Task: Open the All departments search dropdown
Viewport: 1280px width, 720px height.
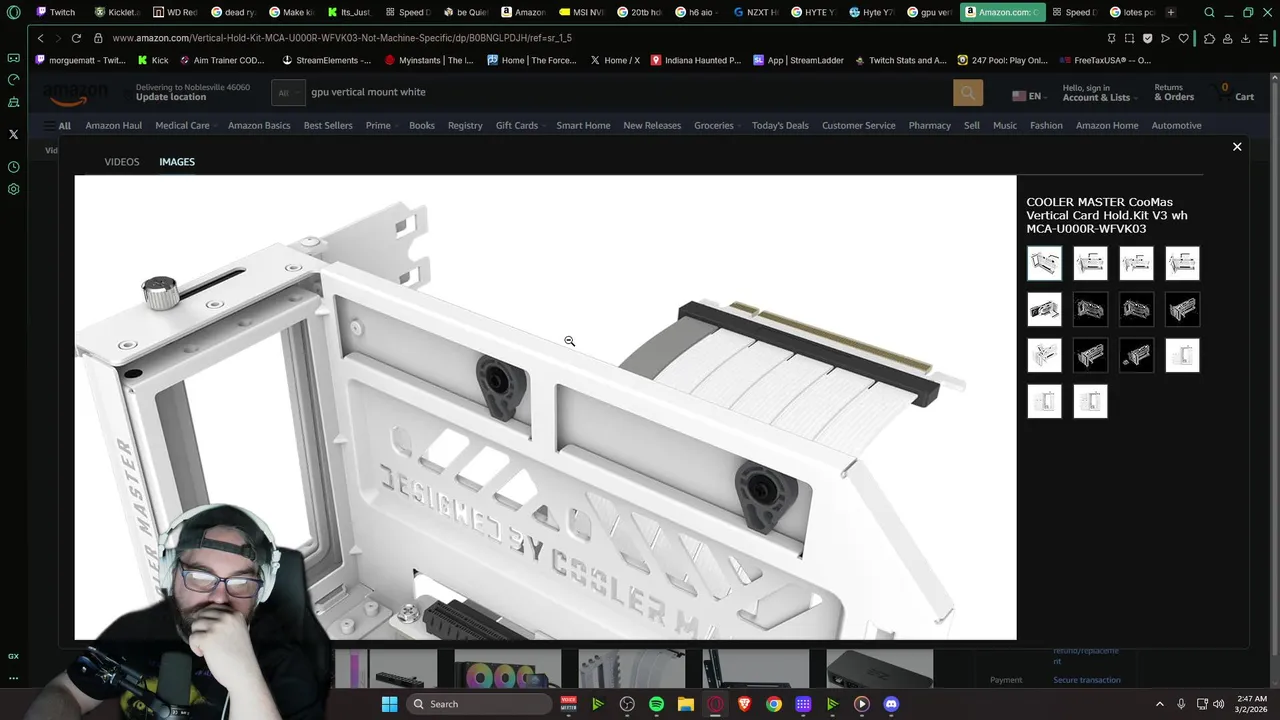Action: click(x=287, y=93)
